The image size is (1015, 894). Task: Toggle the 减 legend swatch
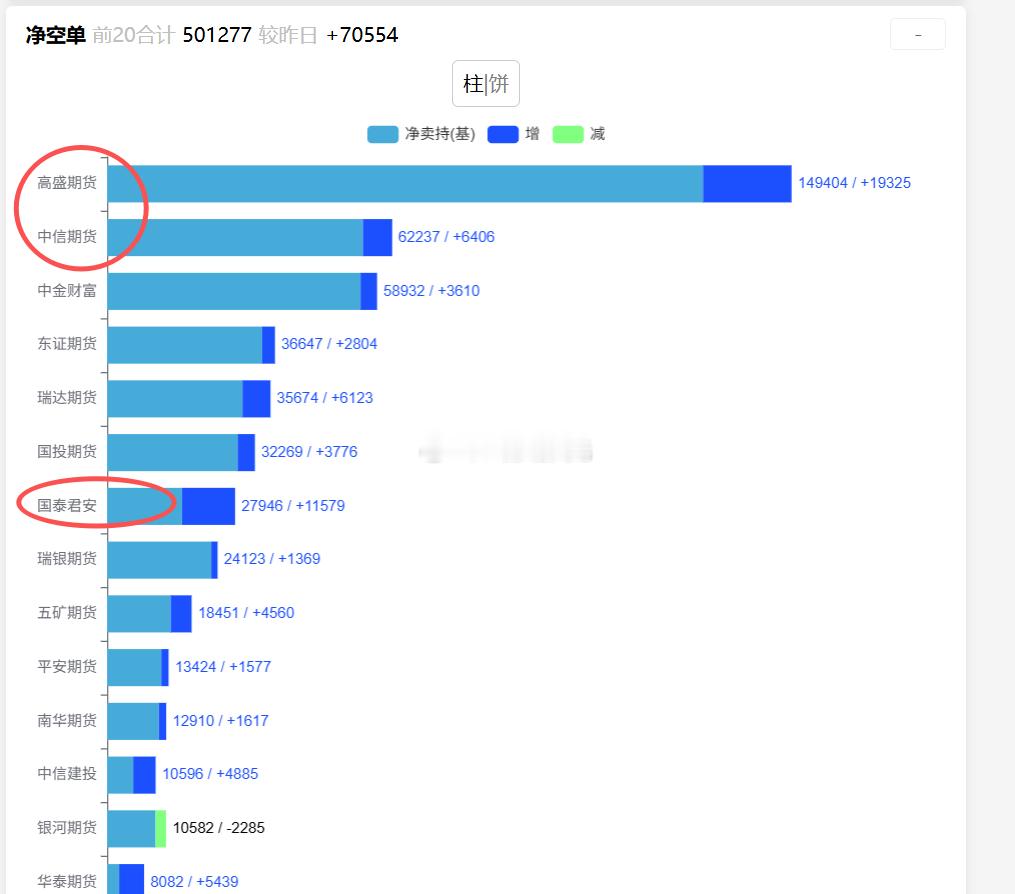[568, 134]
